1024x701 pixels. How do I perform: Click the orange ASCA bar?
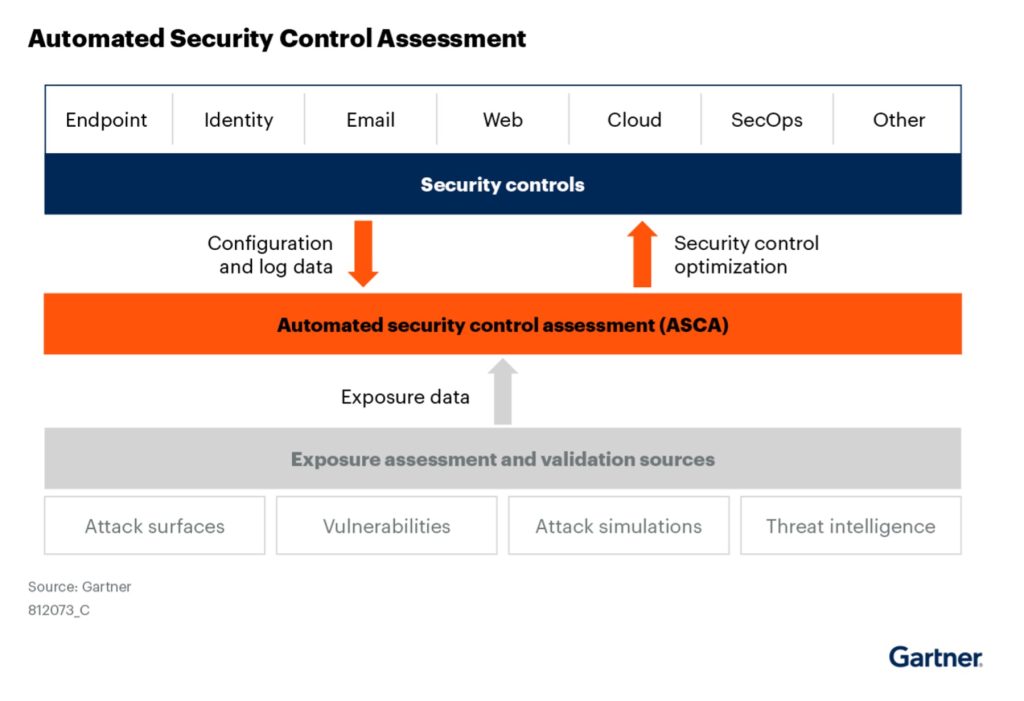[x=502, y=325]
